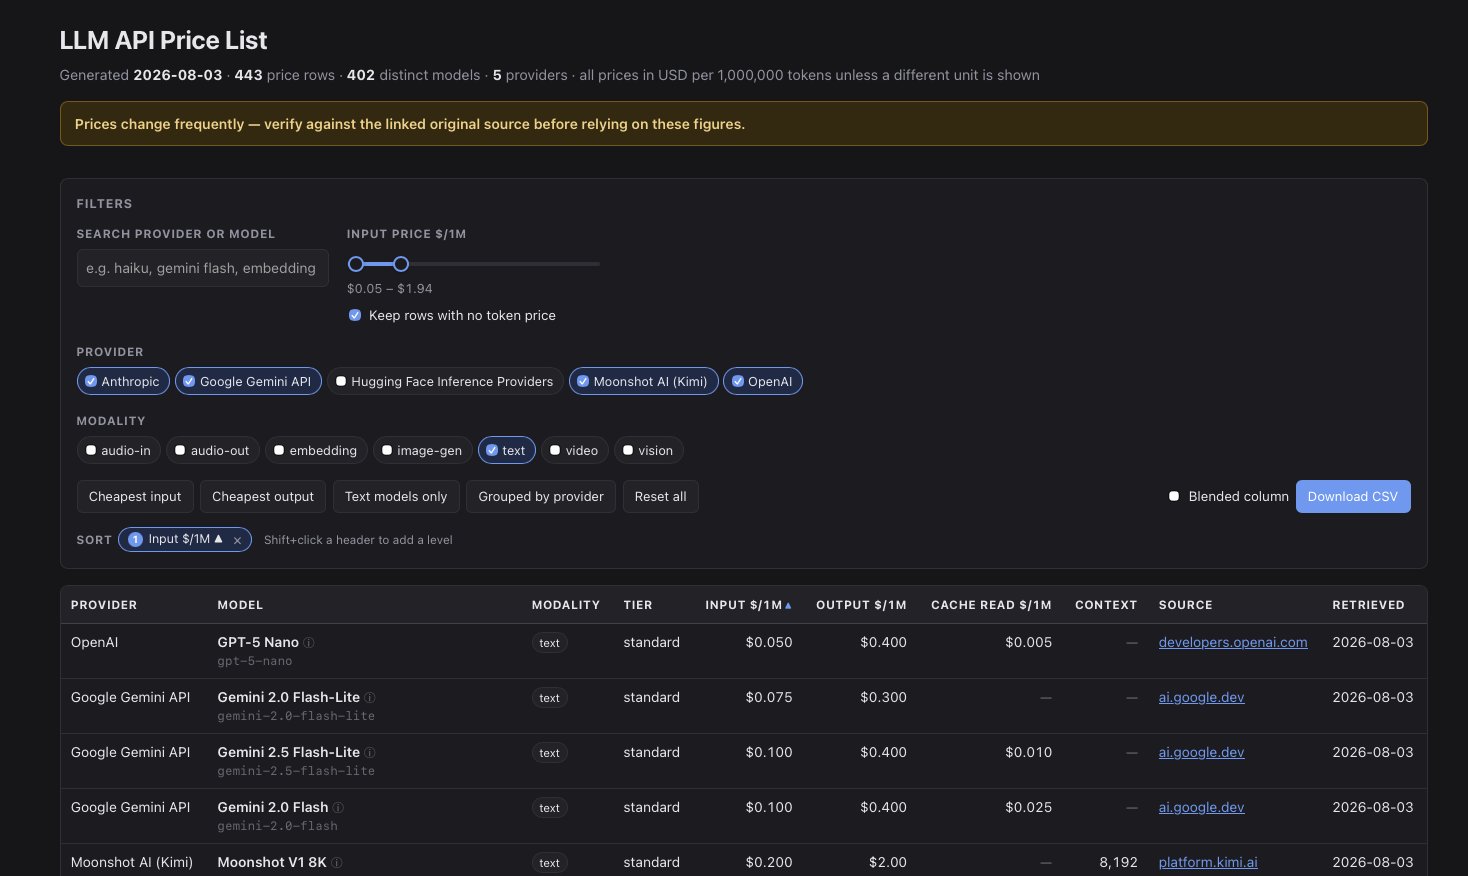This screenshot has height=876, width=1468.
Task: Enable the Blended column checkbox
Action: point(1174,496)
